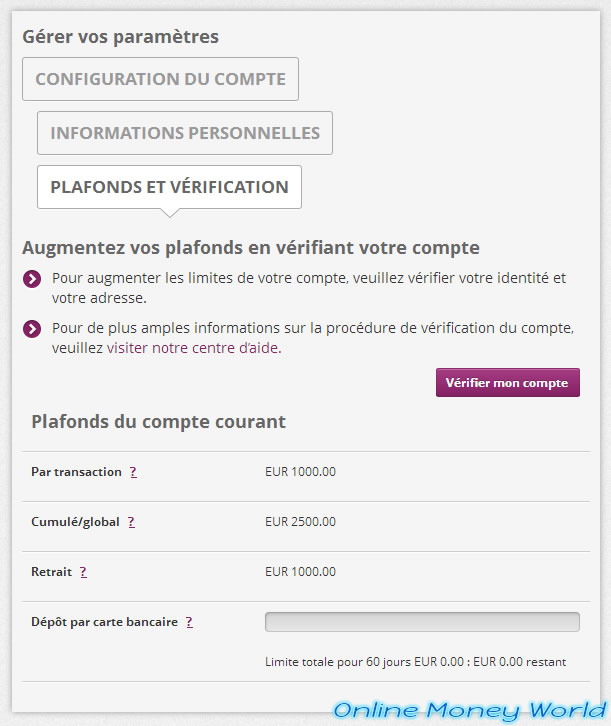Open the visiter notre centre d'aide link
This screenshot has height=726, width=611.
click(x=194, y=348)
